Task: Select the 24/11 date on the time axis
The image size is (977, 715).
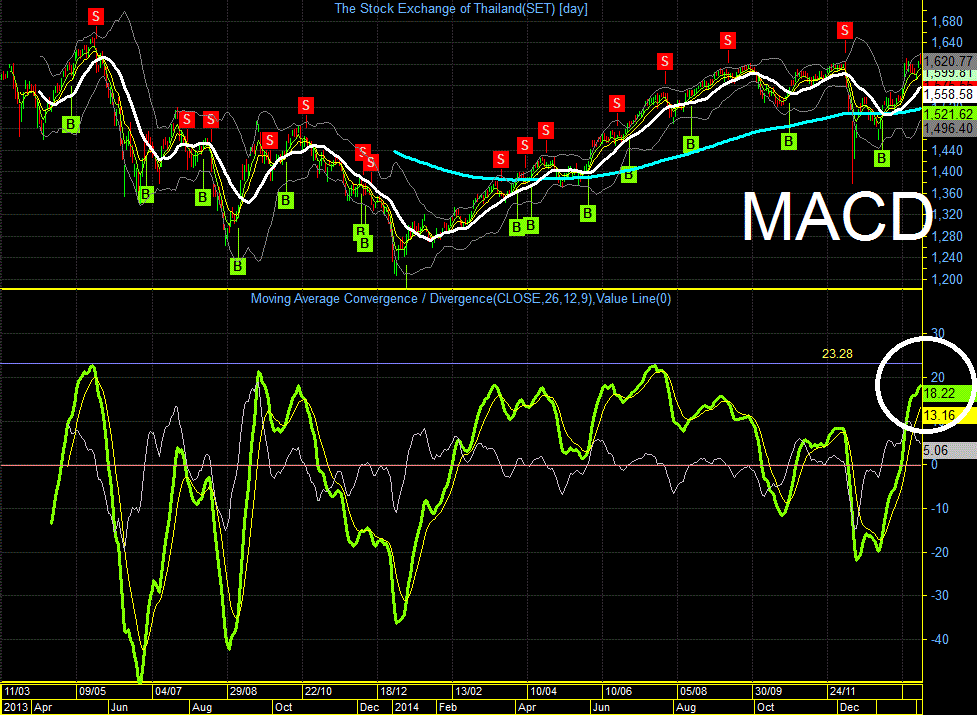Action: click(843, 691)
